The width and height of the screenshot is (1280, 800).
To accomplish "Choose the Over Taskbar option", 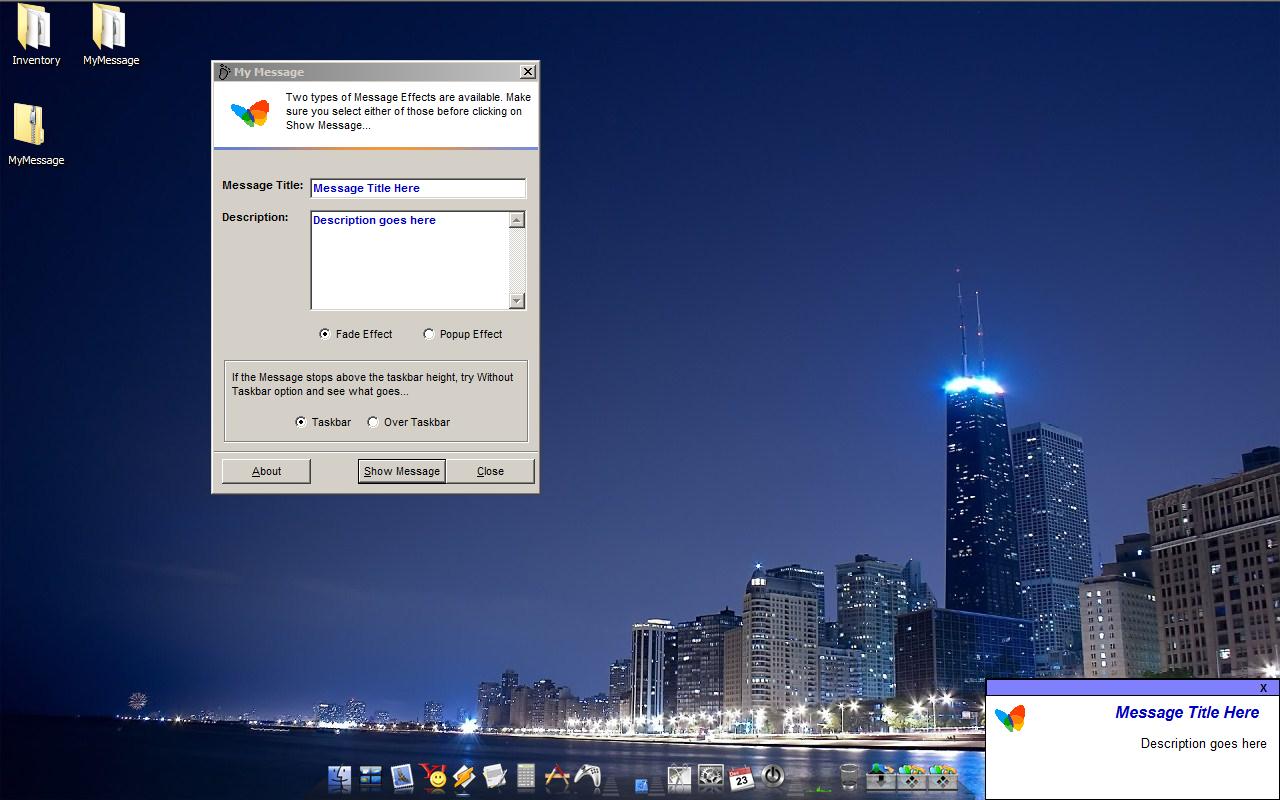I will pyautogui.click(x=373, y=422).
